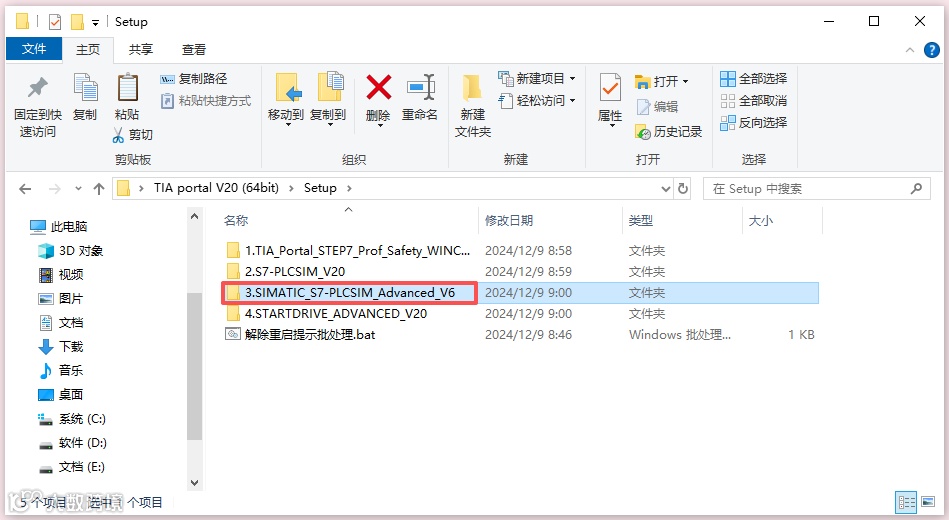The height and width of the screenshot is (520, 949).
Task: Select the 4.STARTDRIVE_ADVANCED_V20 folder
Action: coord(336,314)
